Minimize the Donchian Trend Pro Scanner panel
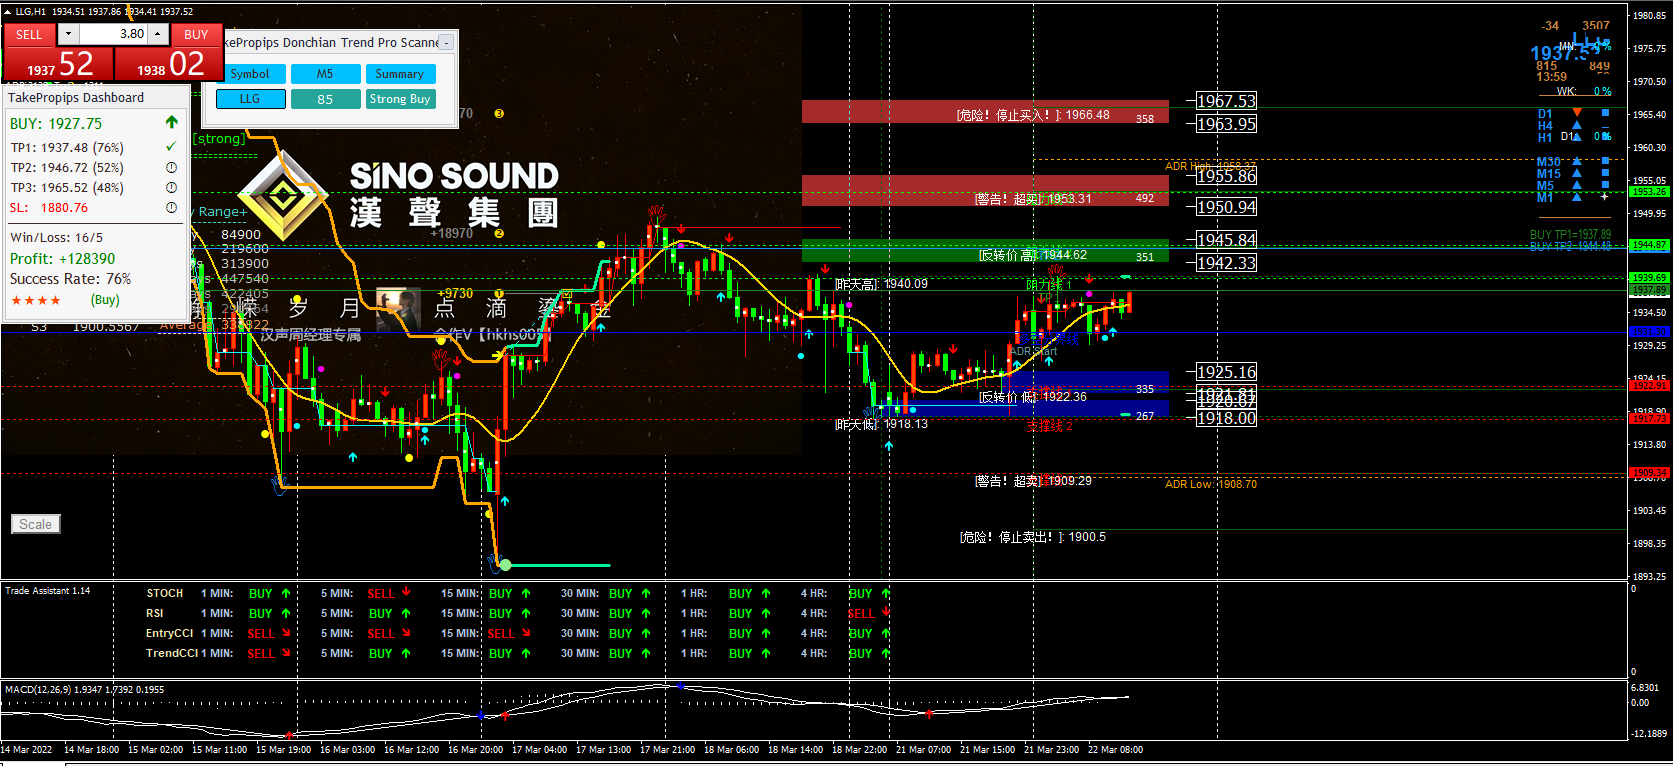Image resolution: width=1673 pixels, height=766 pixels. (x=446, y=43)
